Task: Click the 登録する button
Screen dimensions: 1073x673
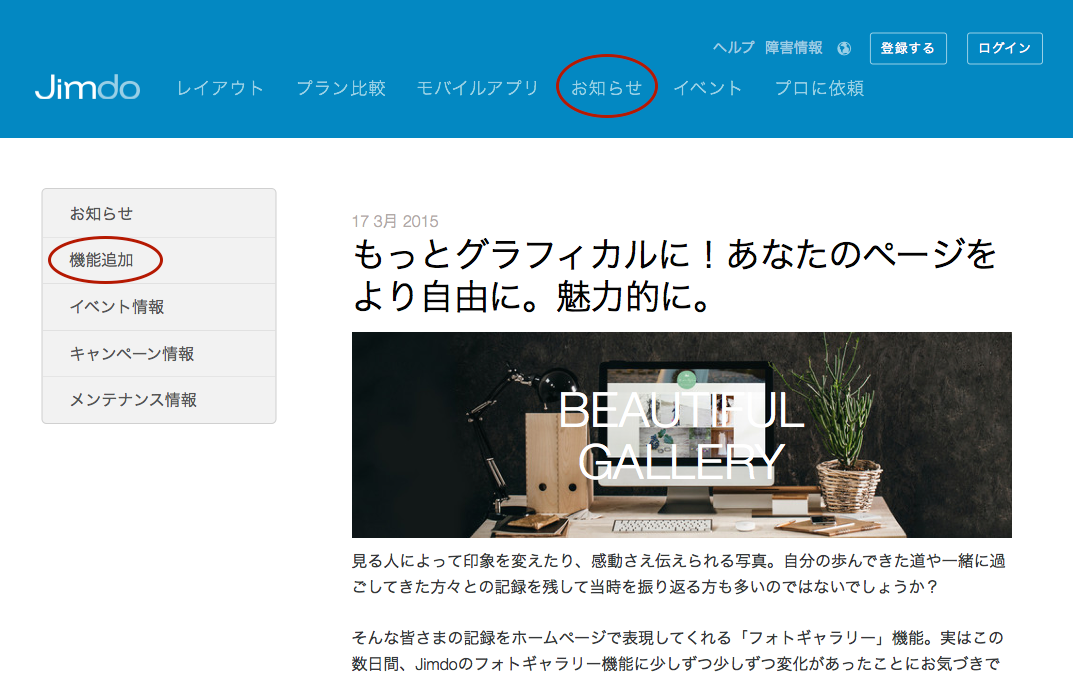Action: (907, 47)
